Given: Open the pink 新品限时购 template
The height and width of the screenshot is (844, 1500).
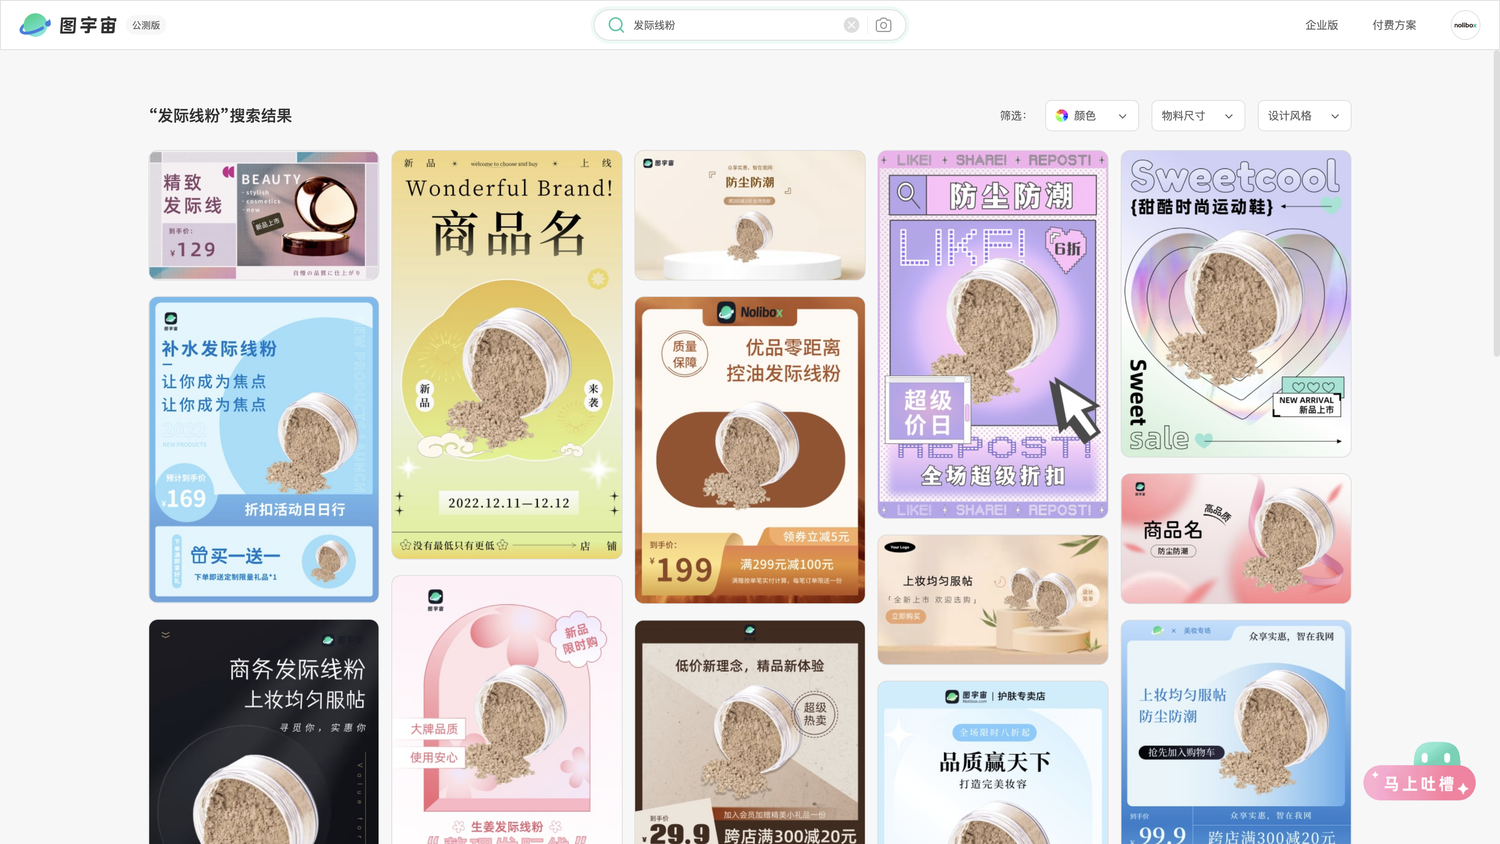Looking at the screenshot, I should click(507, 710).
